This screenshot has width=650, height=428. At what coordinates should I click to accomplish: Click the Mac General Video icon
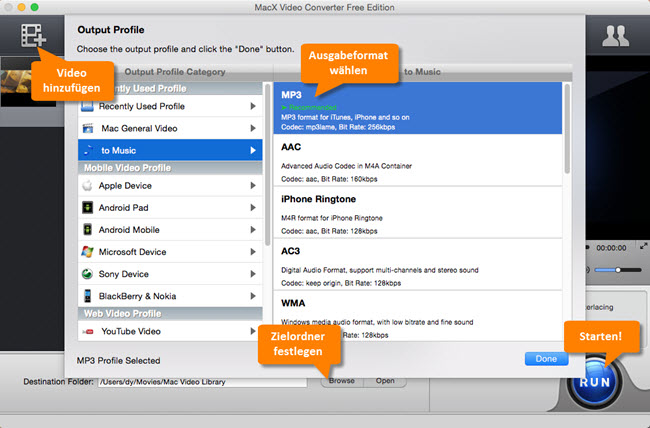point(88,128)
